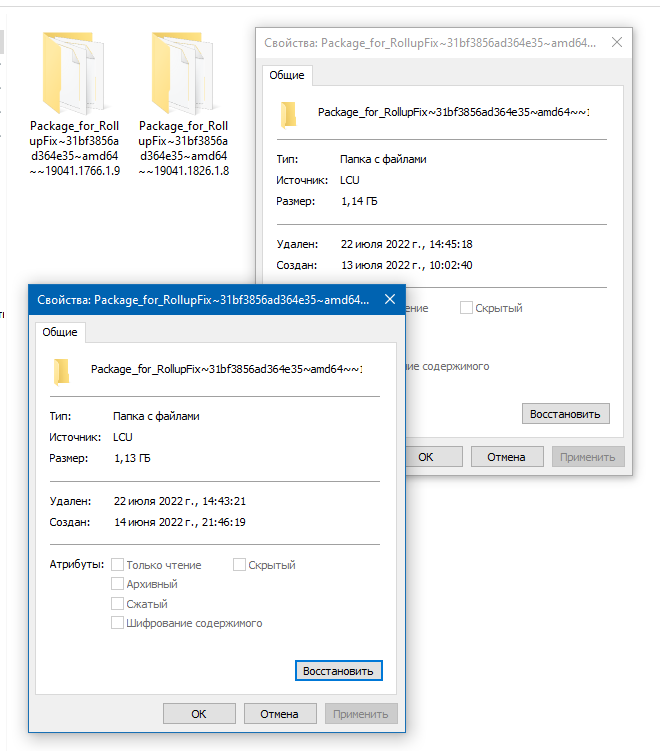This screenshot has width=660, height=751.
Task: Enable the 'Архивный' attribute checkbox
Action: pos(117,584)
